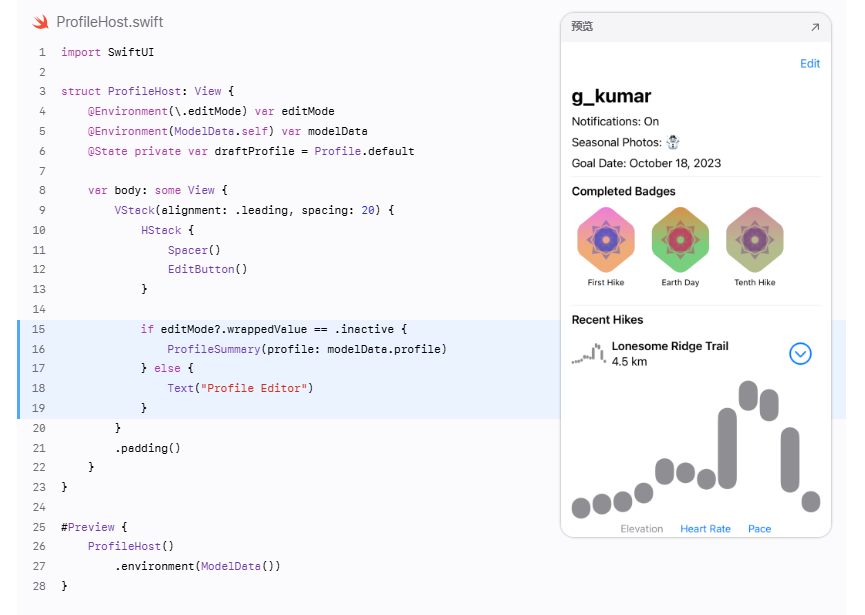Click the .padding() modifier line
The height and width of the screenshot is (615, 865).
point(147,448)
